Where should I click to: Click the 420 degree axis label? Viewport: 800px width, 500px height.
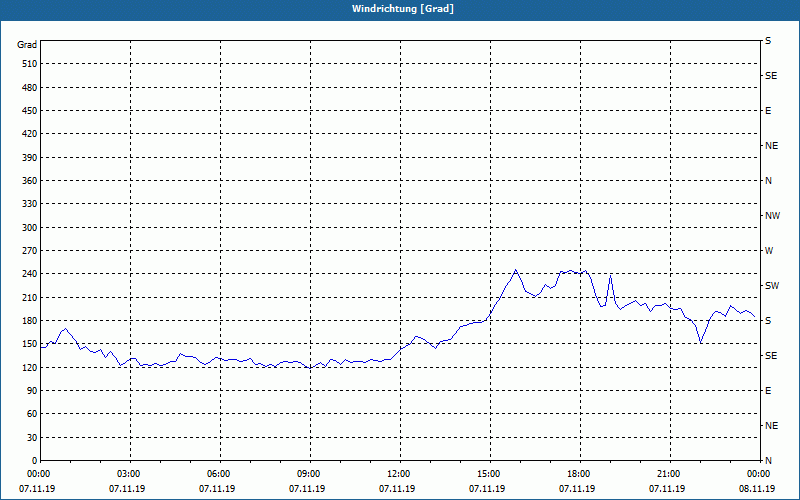pyautogui.click(x=30, y=134)
